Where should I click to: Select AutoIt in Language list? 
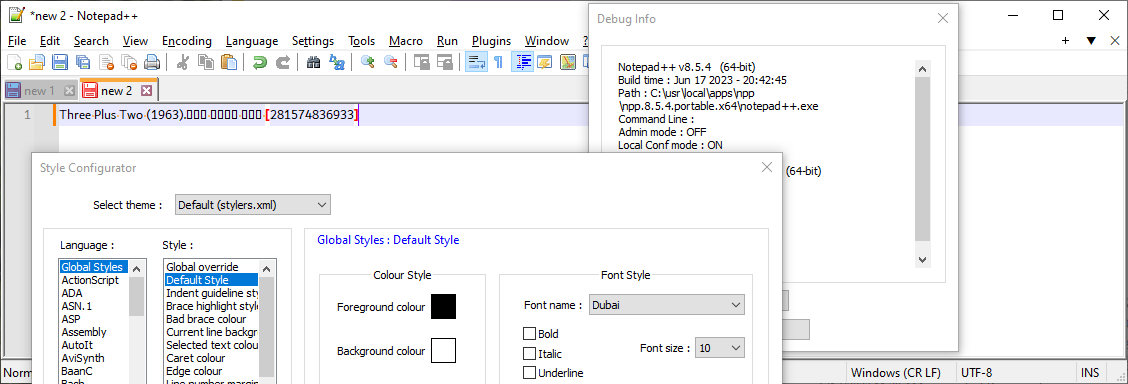[x=94, y=345]
